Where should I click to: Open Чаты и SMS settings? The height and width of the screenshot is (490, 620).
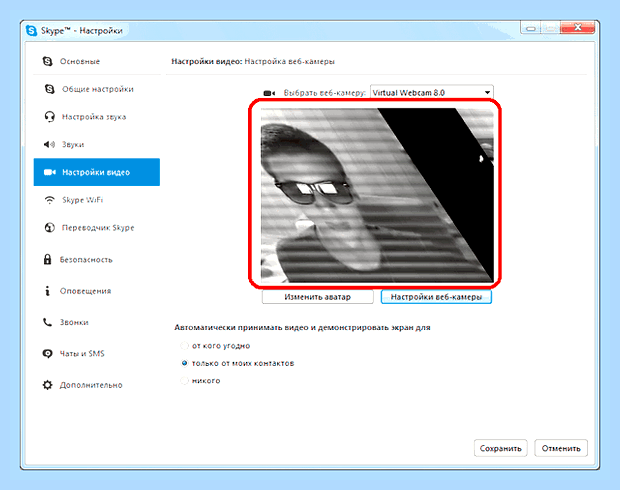click(x=97, y=353)
